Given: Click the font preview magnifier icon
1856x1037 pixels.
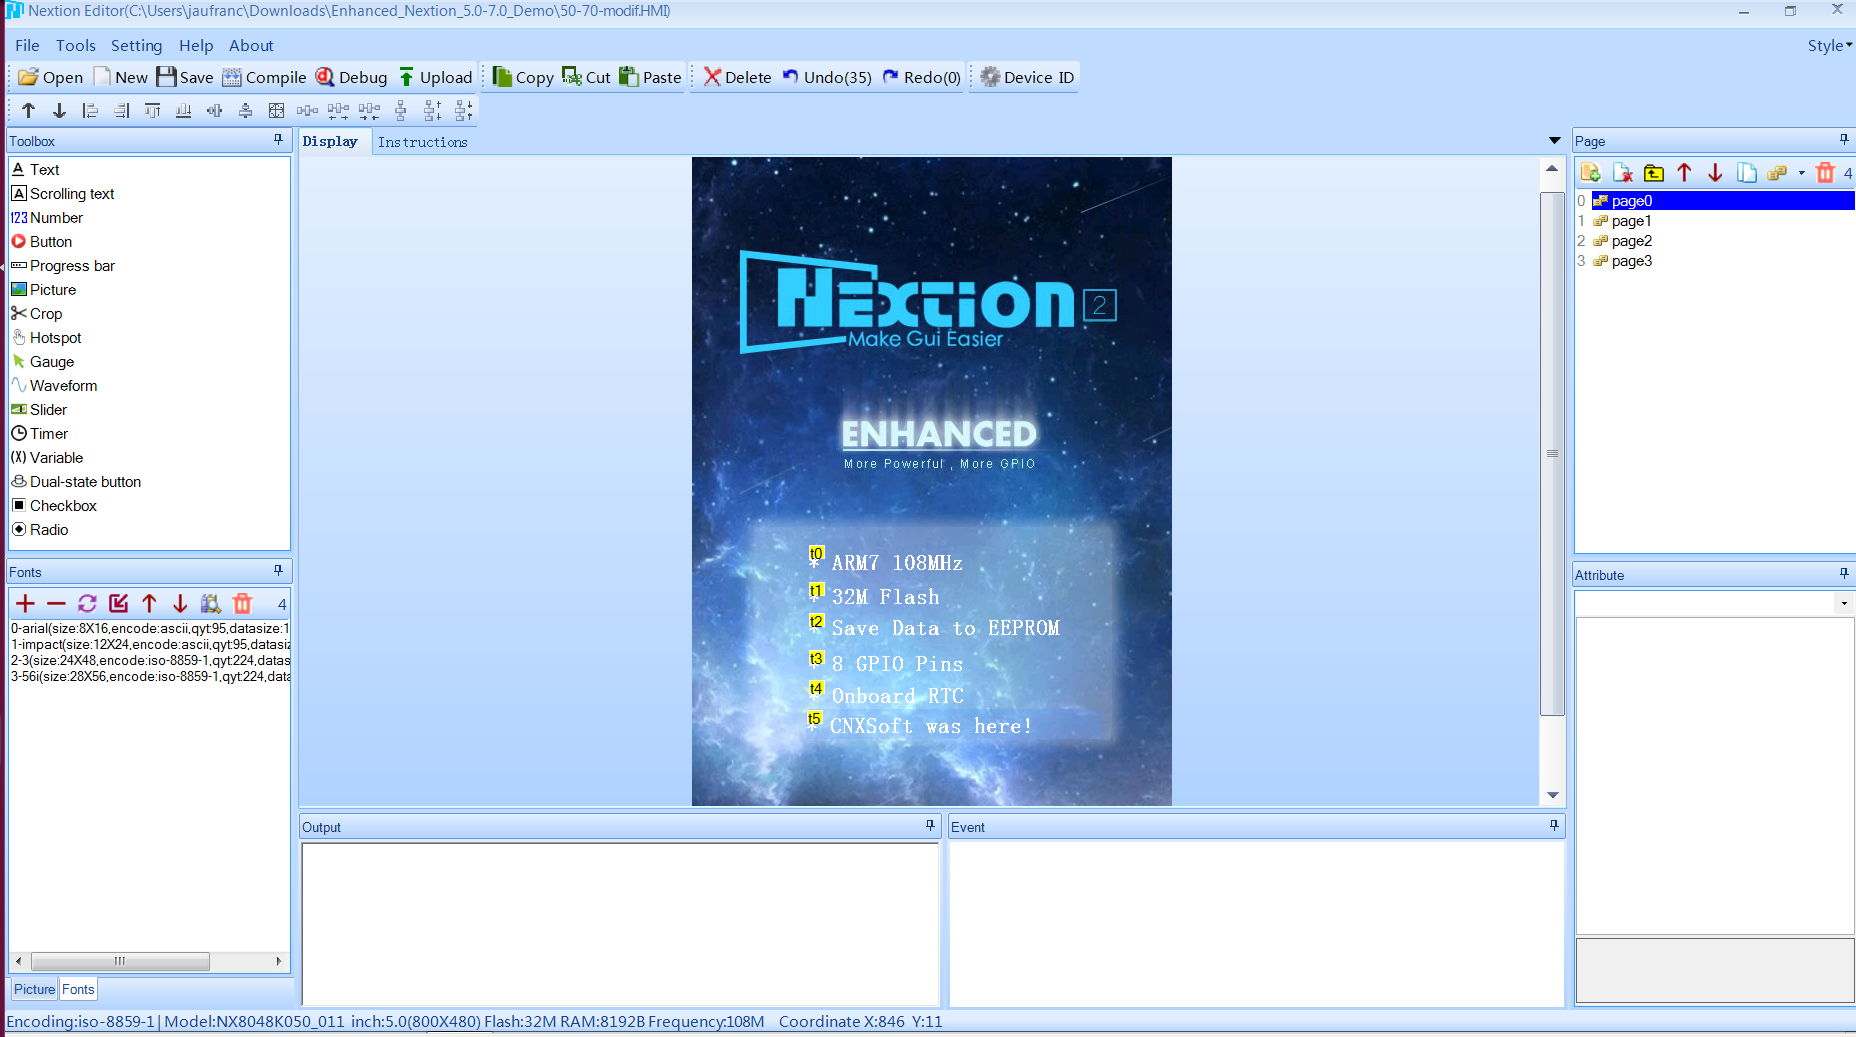Looking at the screenshot, I should click(210, 603).
